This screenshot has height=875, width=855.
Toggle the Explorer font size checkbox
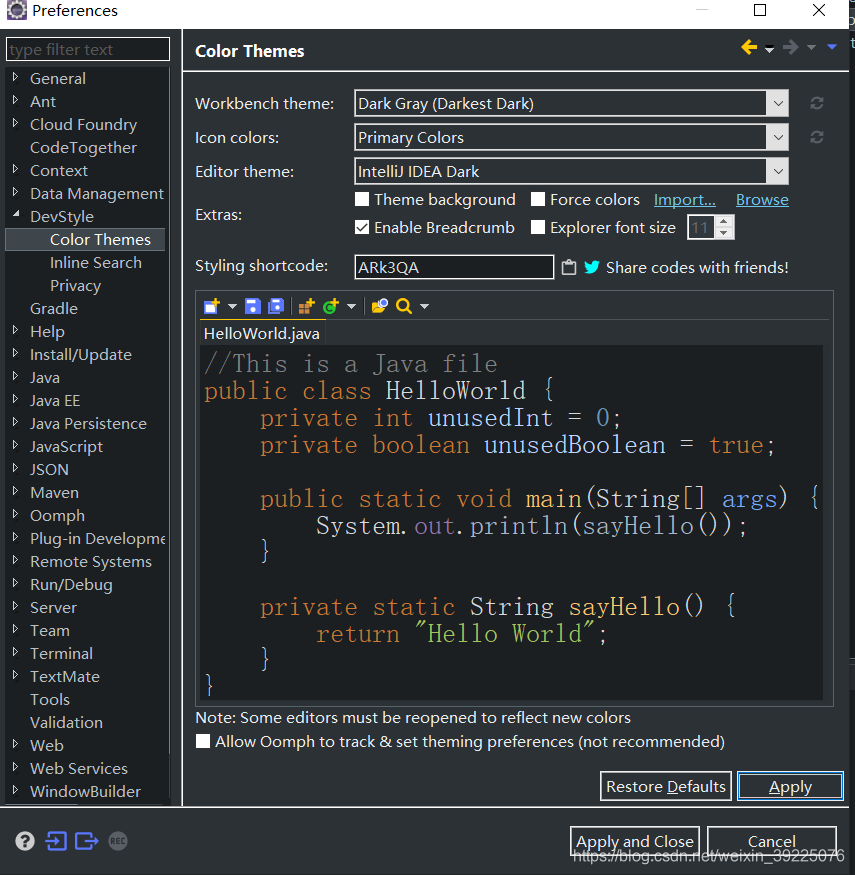[537, 227]
